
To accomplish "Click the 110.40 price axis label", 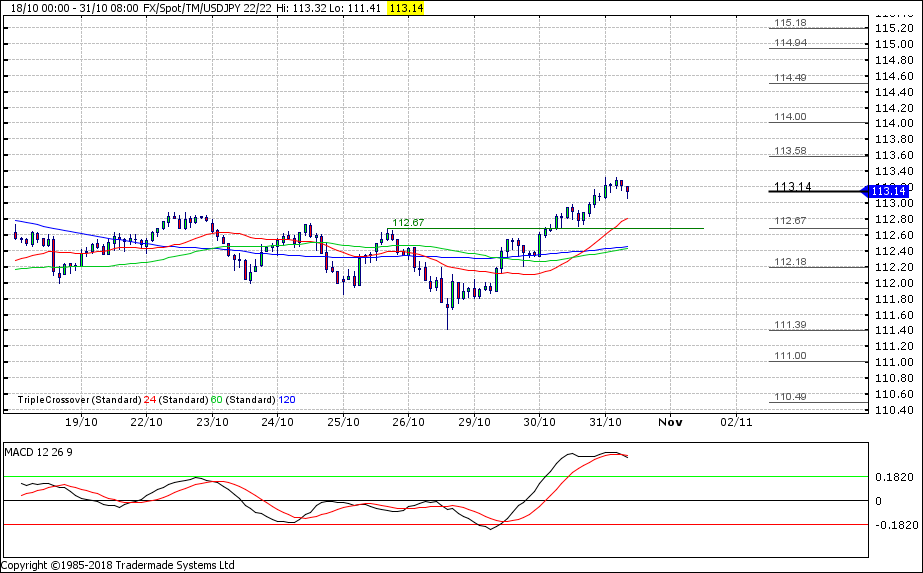I will pos(894,410).
